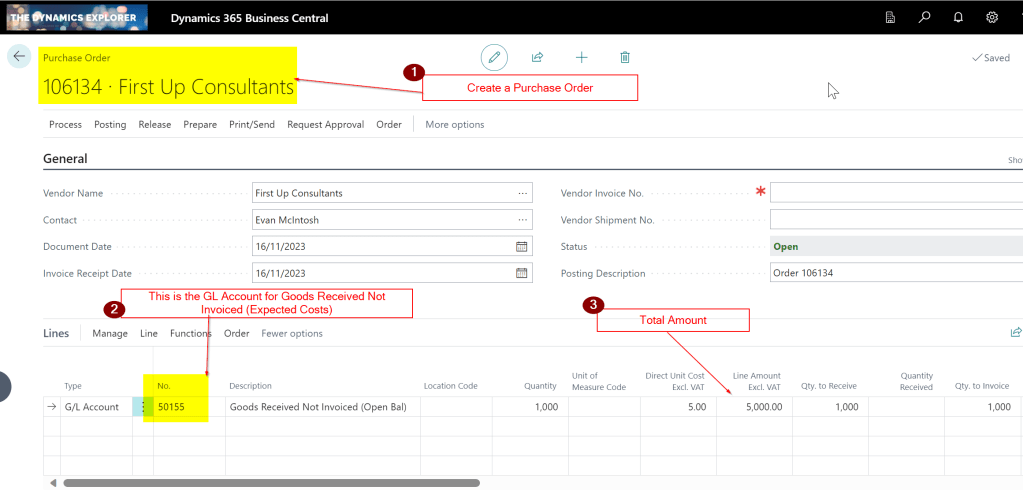1023x498 pixels.
Task: Open Vendor Name lookup ellipsis
Action: click(x=522, y=193)
